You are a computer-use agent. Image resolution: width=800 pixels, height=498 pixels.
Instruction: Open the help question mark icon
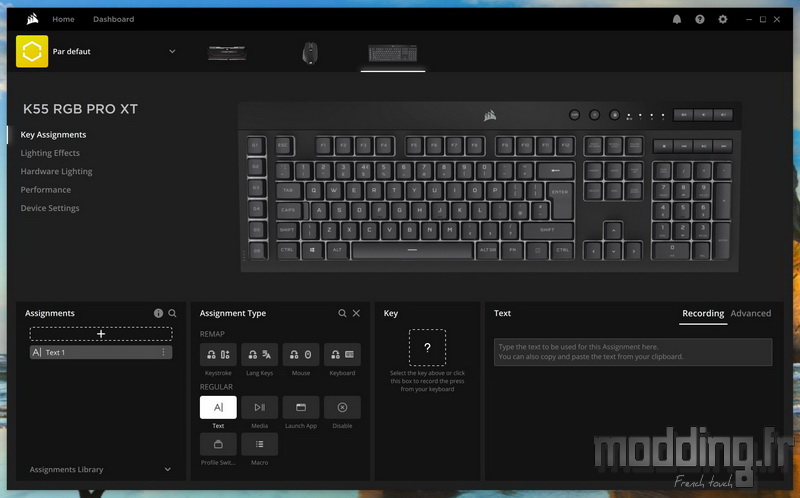(x=699, y=19)
